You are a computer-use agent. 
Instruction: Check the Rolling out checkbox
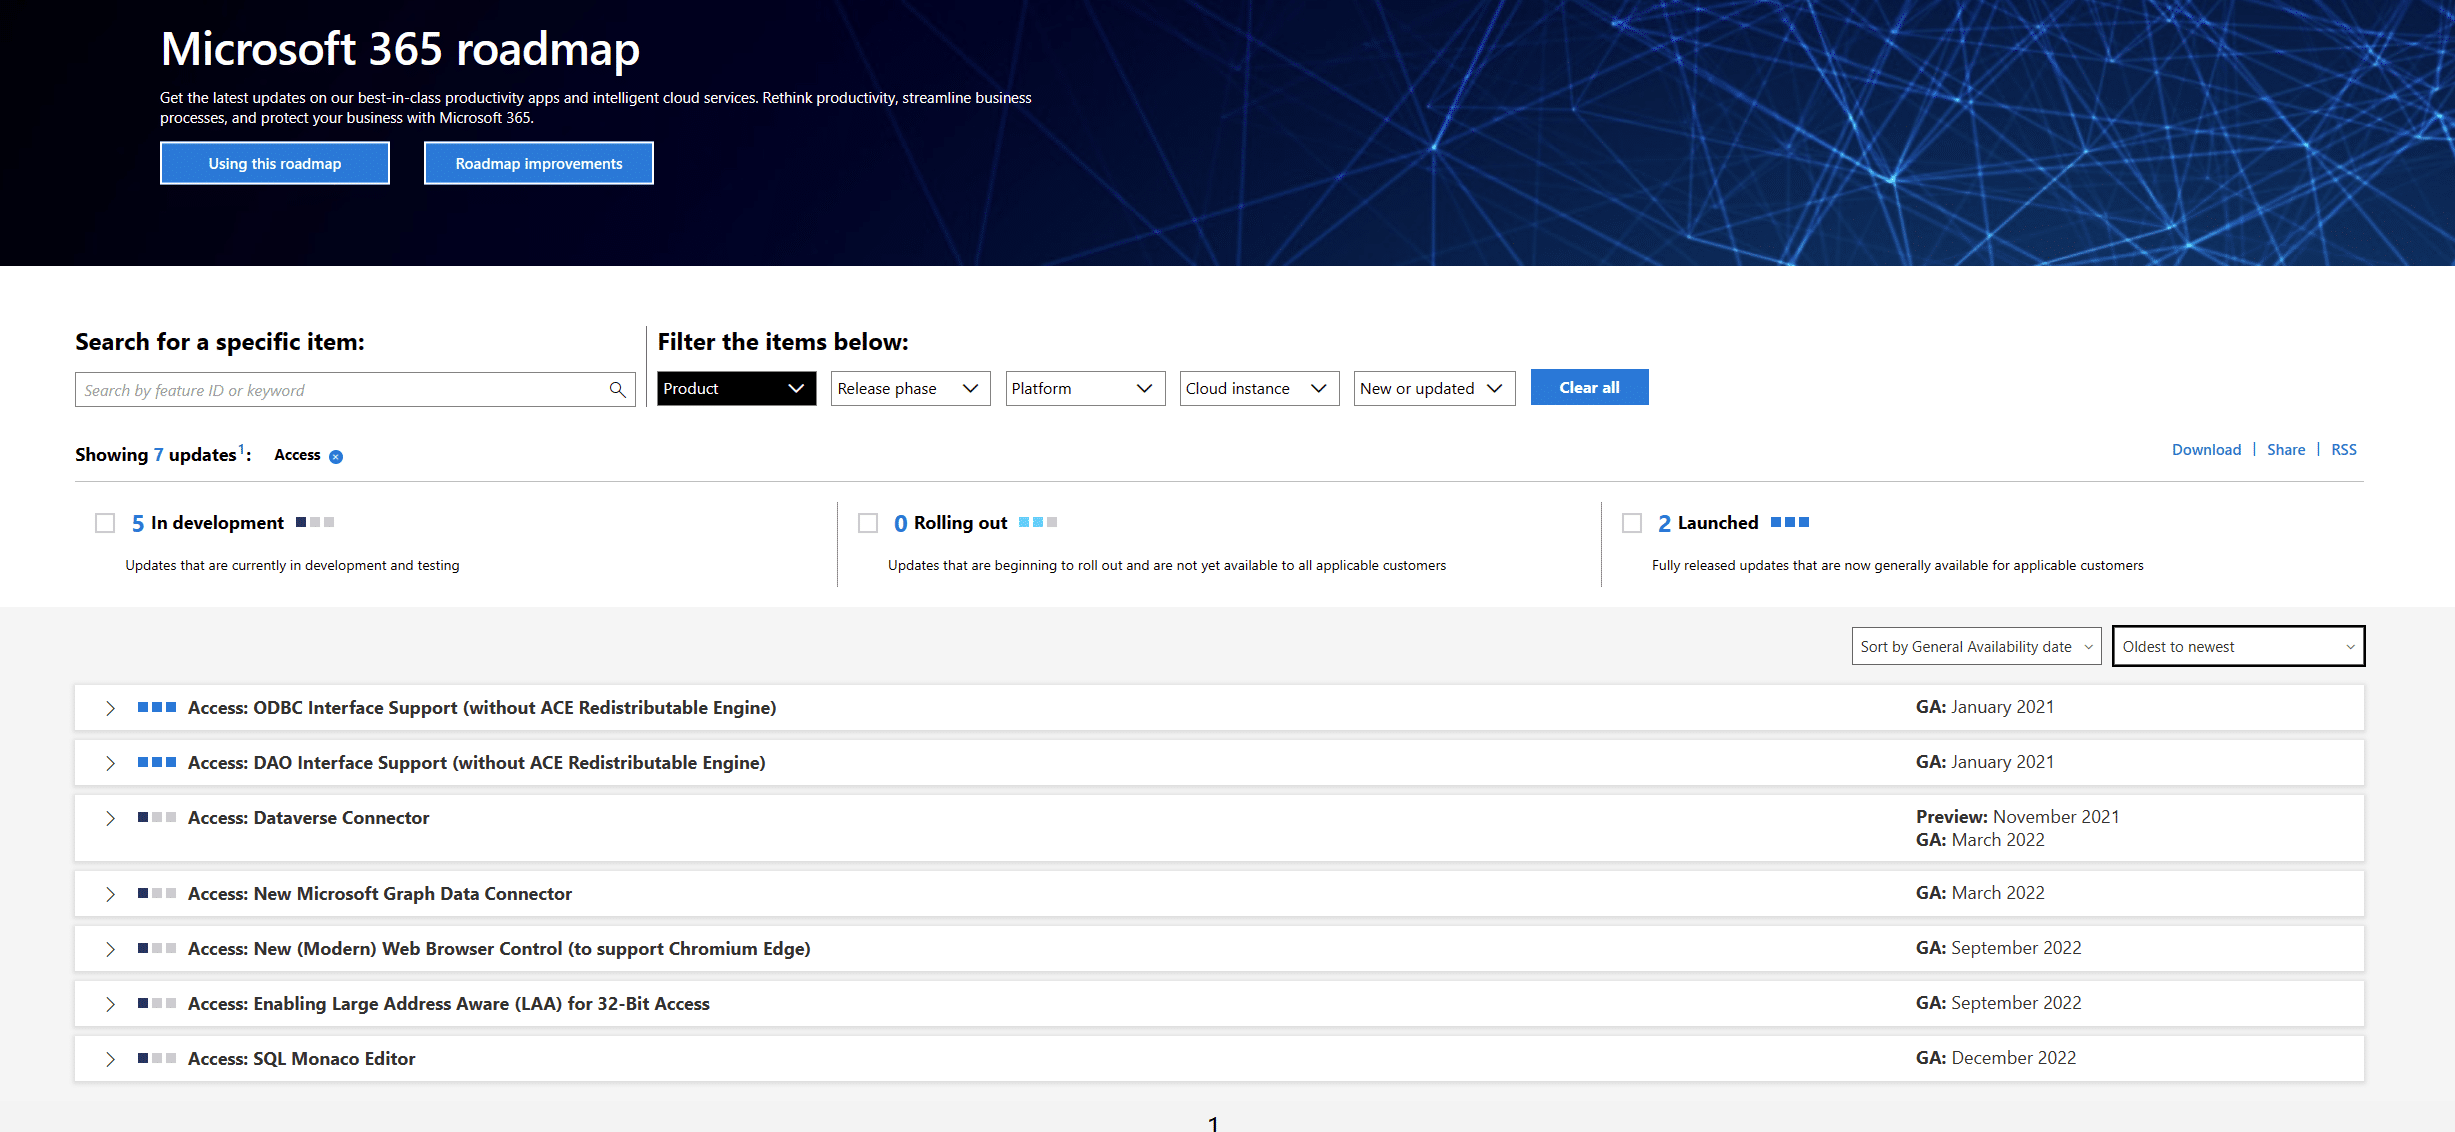868,523
